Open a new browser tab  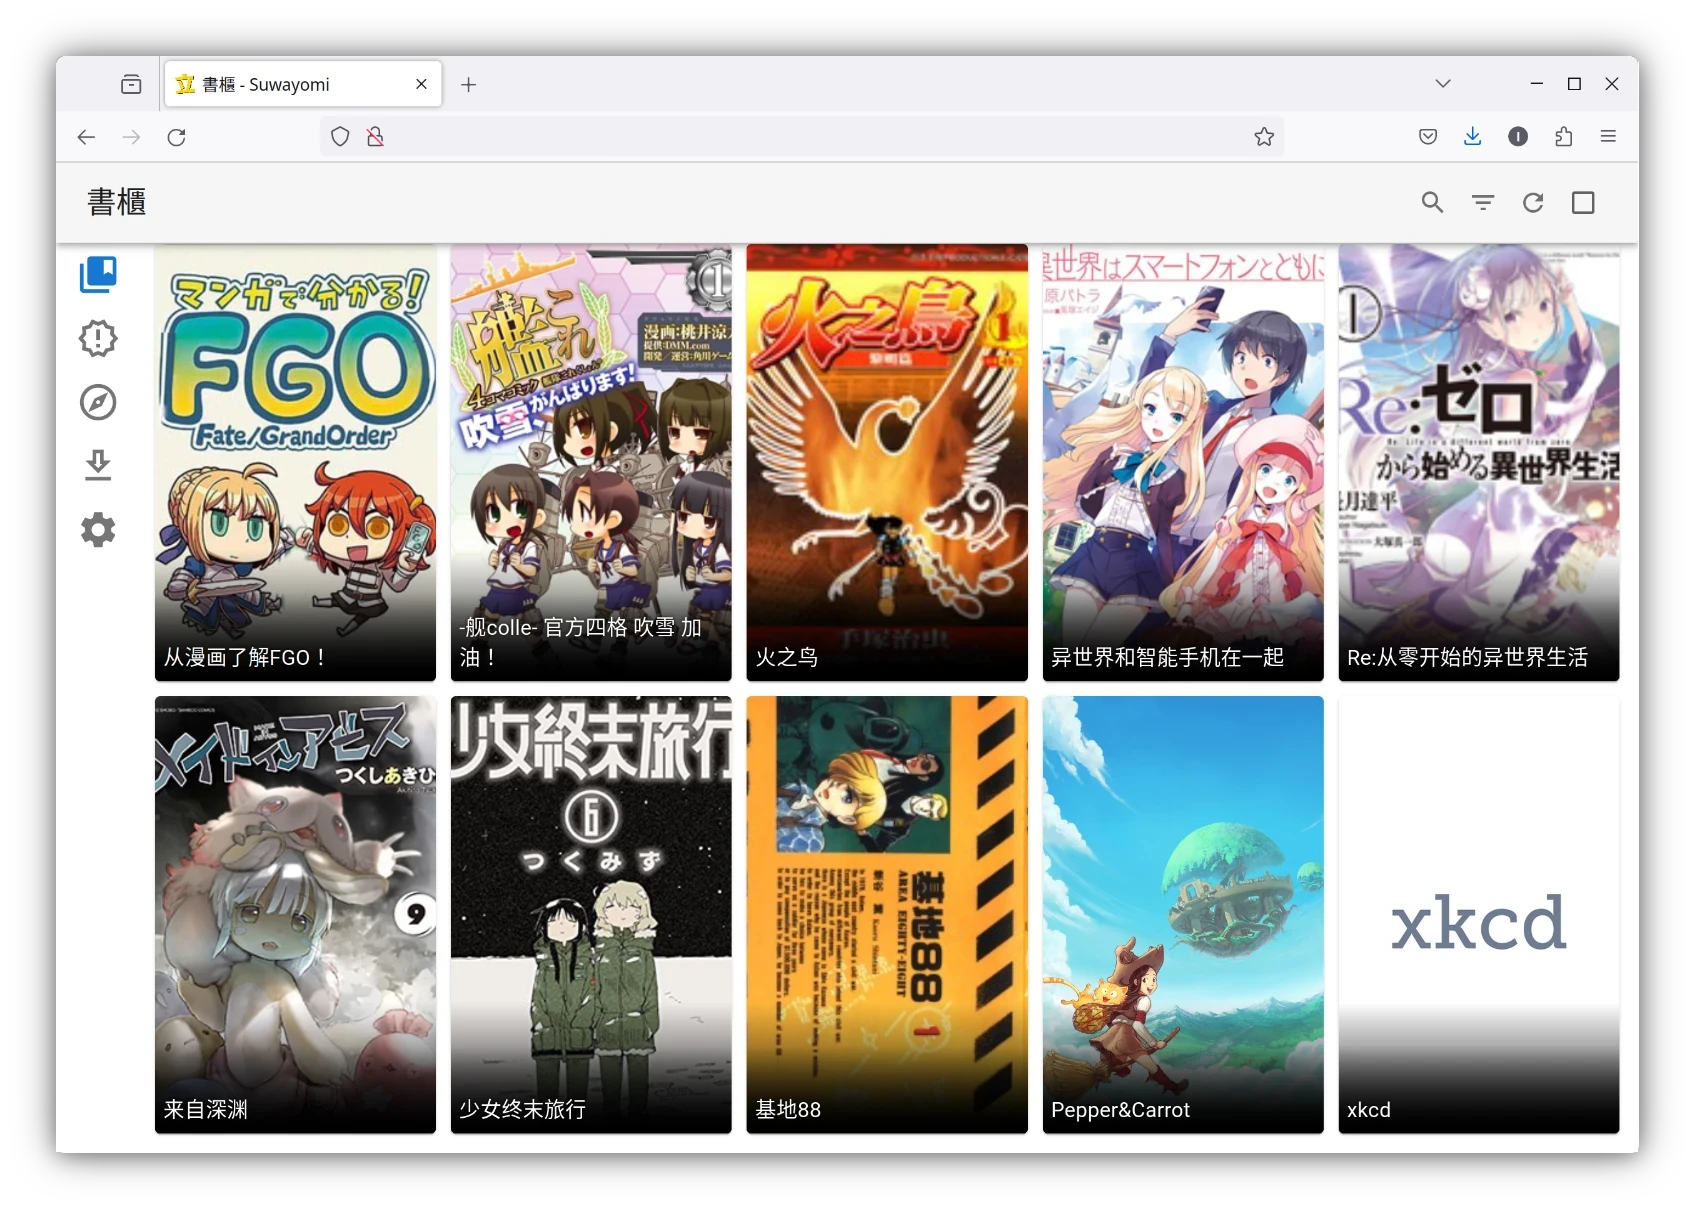pos(468,85)
